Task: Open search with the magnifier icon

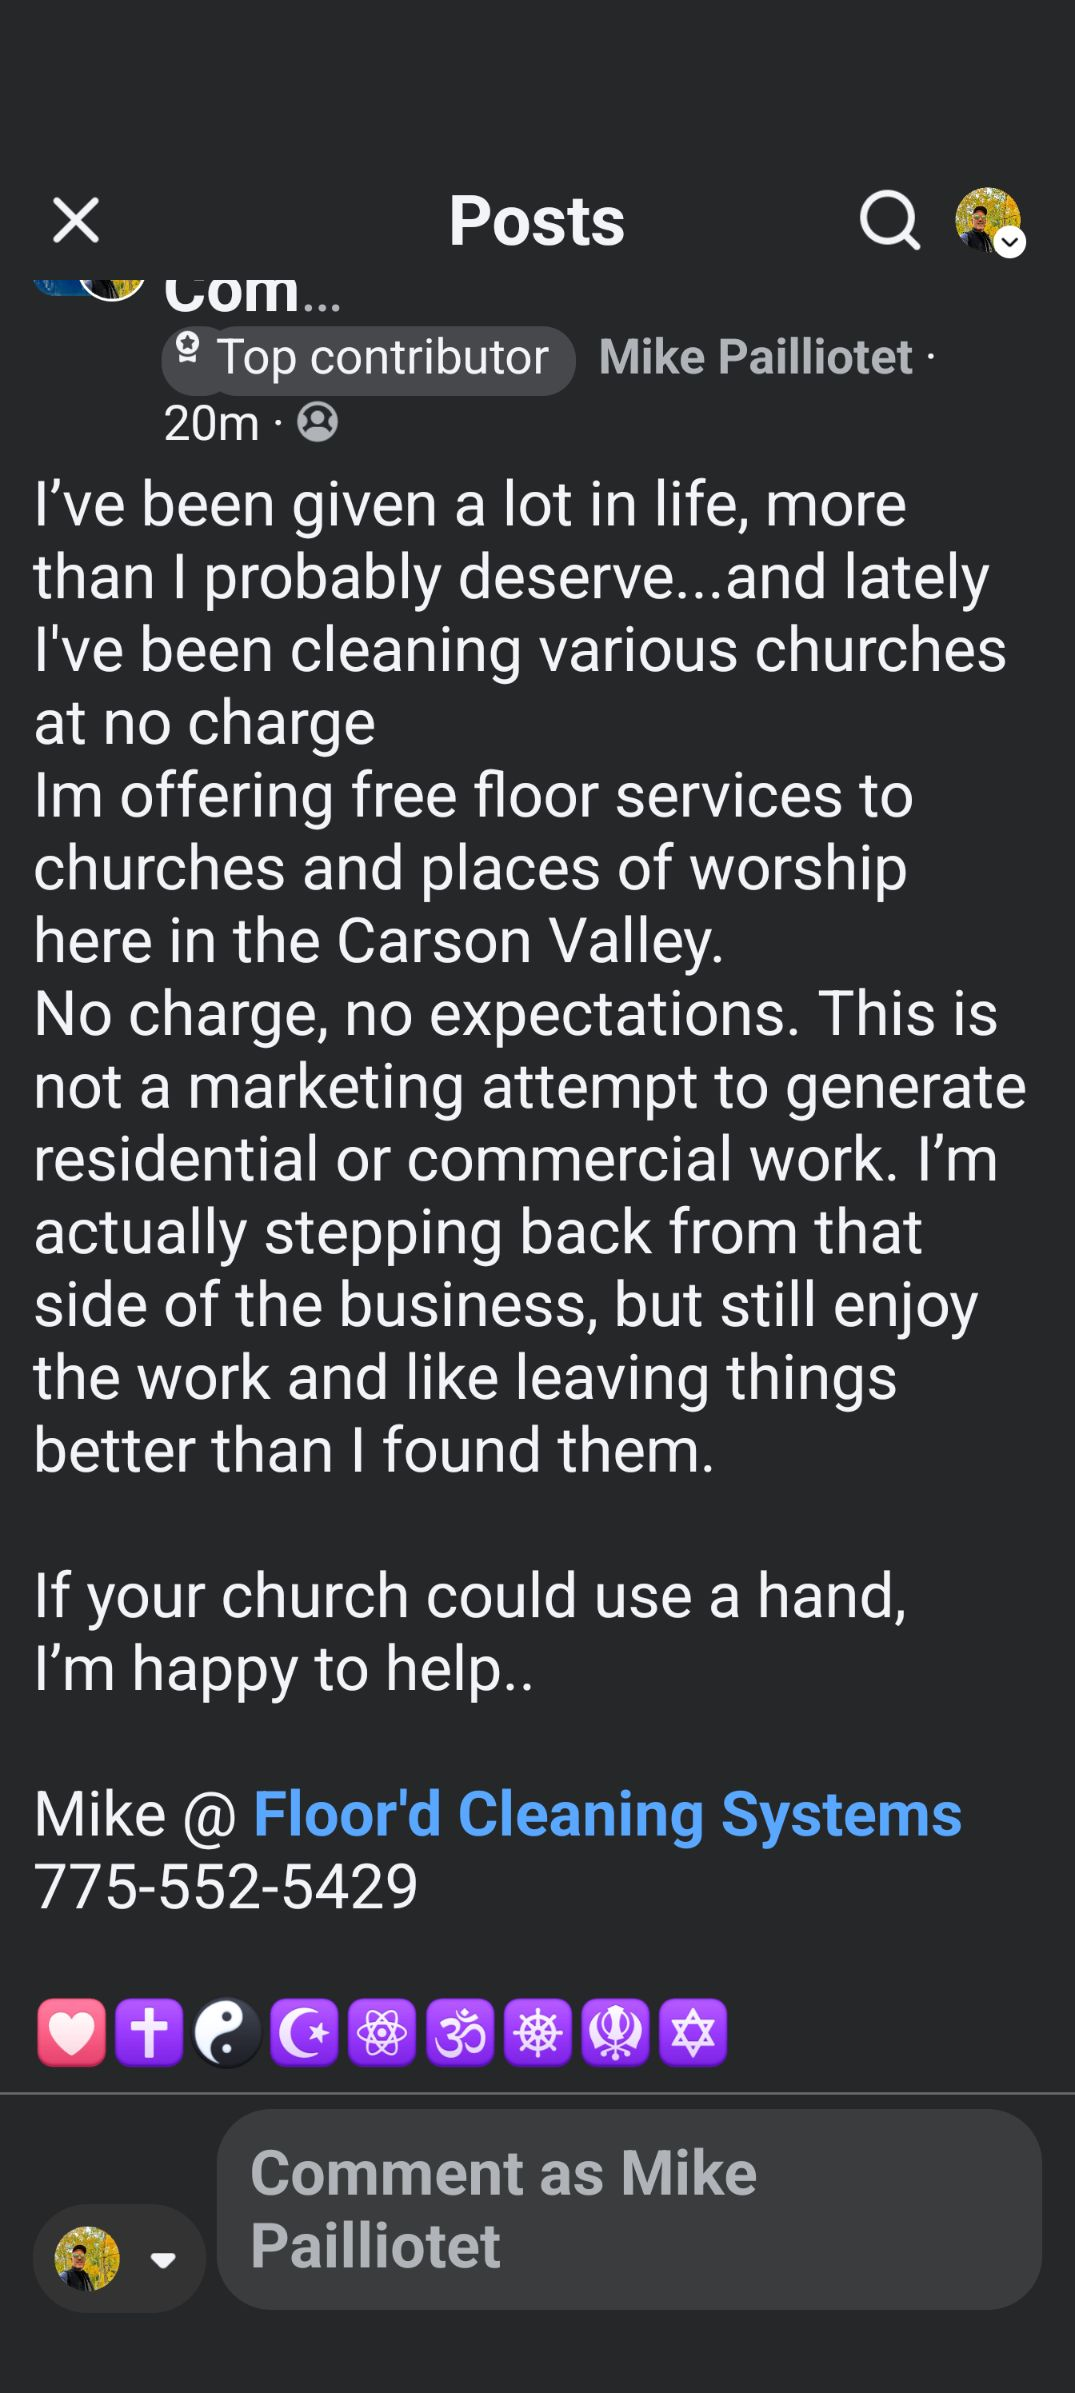Action: (x=889, y=220)
